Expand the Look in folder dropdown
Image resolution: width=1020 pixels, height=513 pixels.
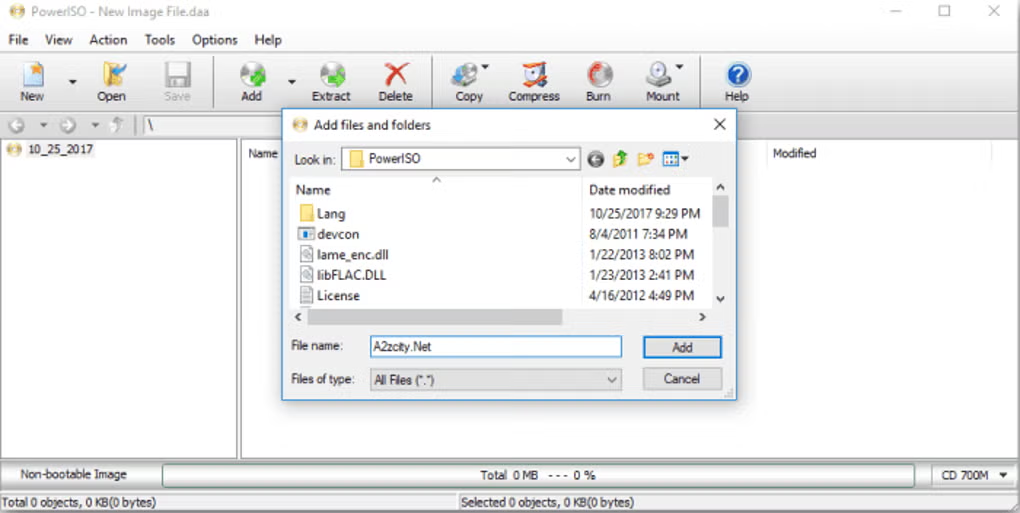570,159
